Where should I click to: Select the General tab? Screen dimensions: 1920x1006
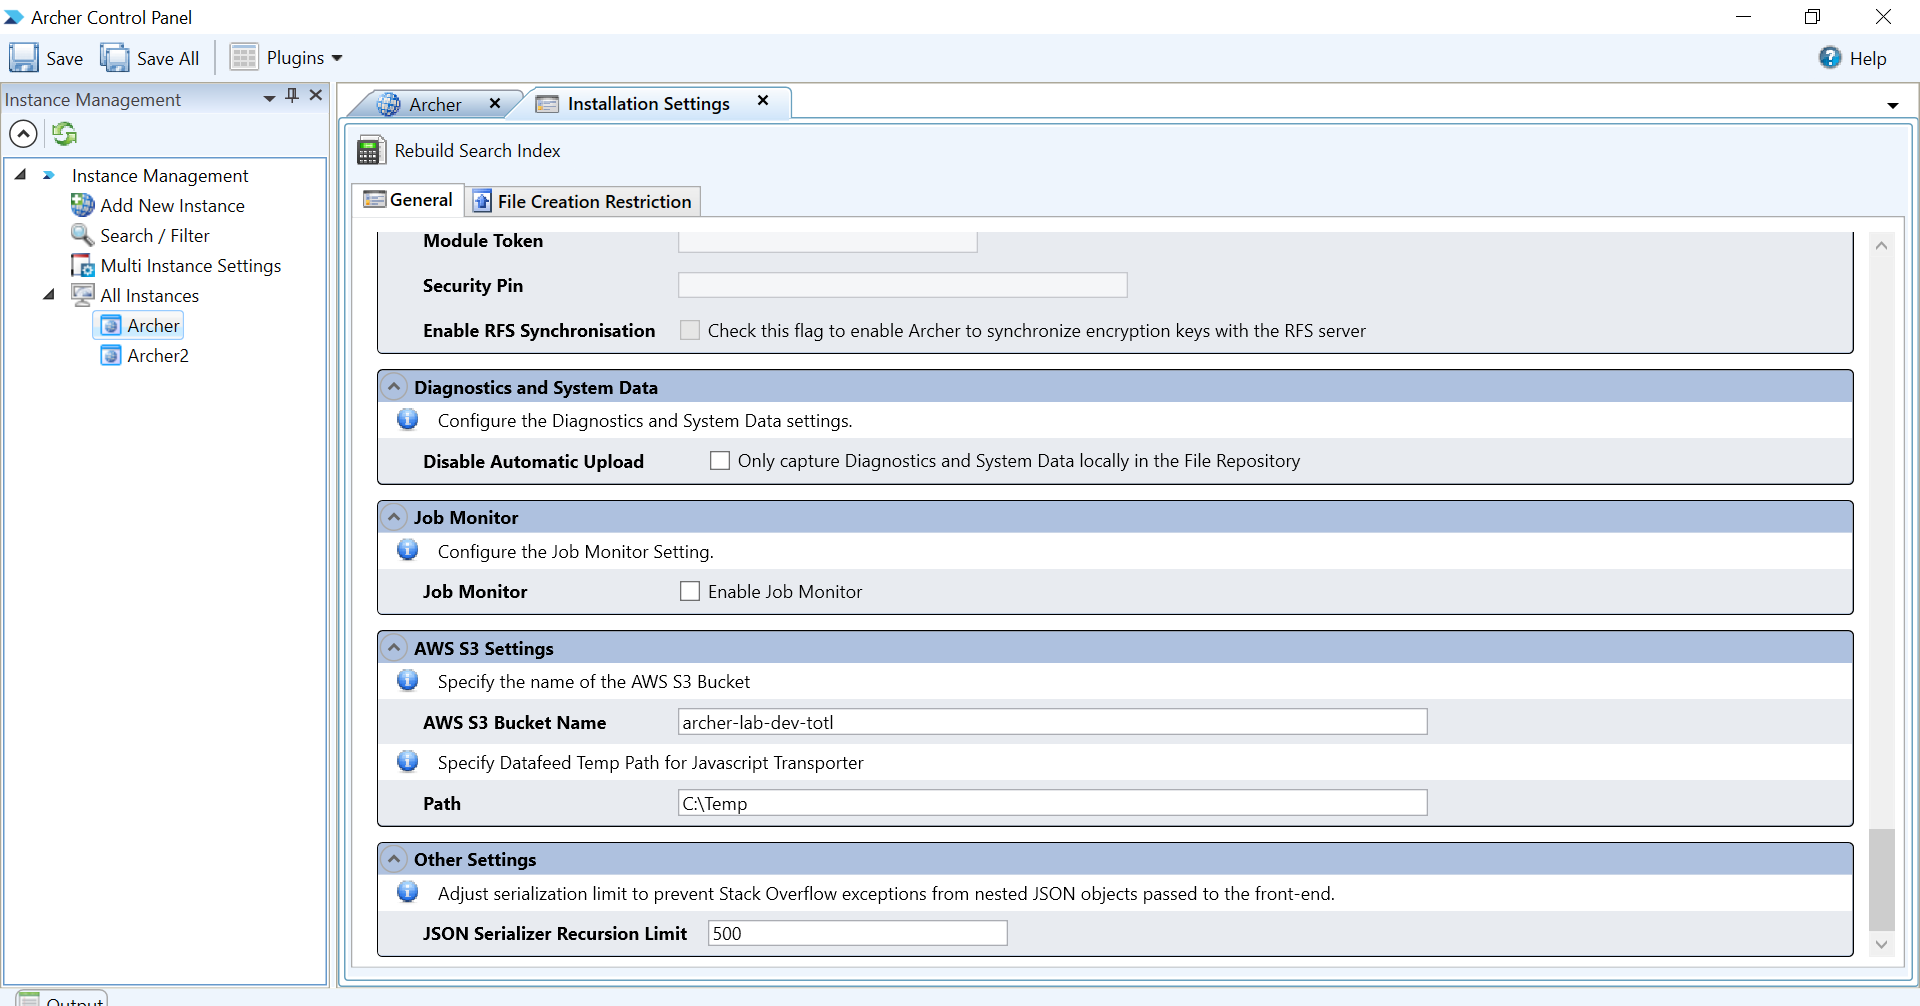tap(408, 200)
